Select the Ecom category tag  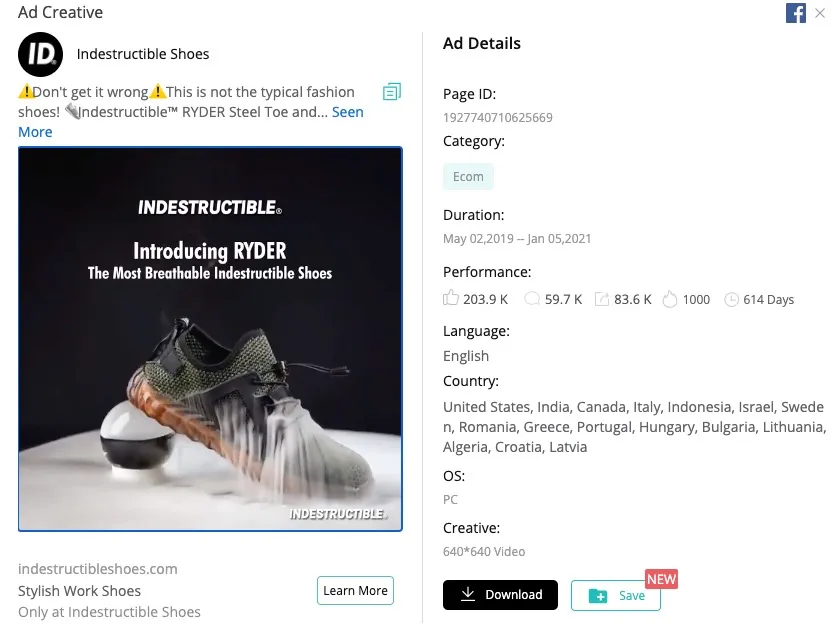468,177
